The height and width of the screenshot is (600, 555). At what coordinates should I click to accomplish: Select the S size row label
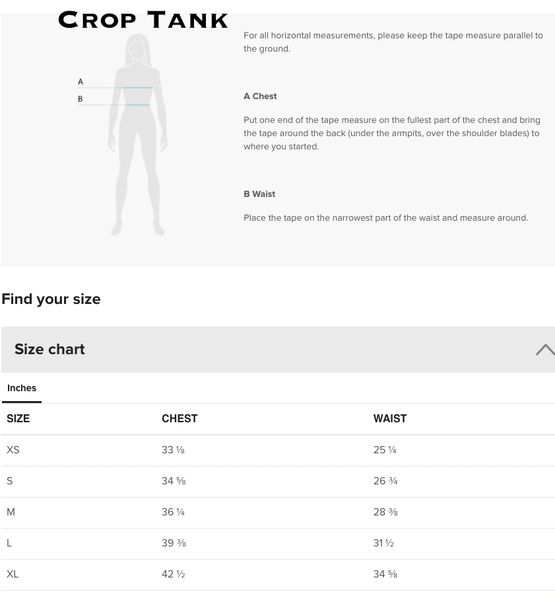coord(10,481)
